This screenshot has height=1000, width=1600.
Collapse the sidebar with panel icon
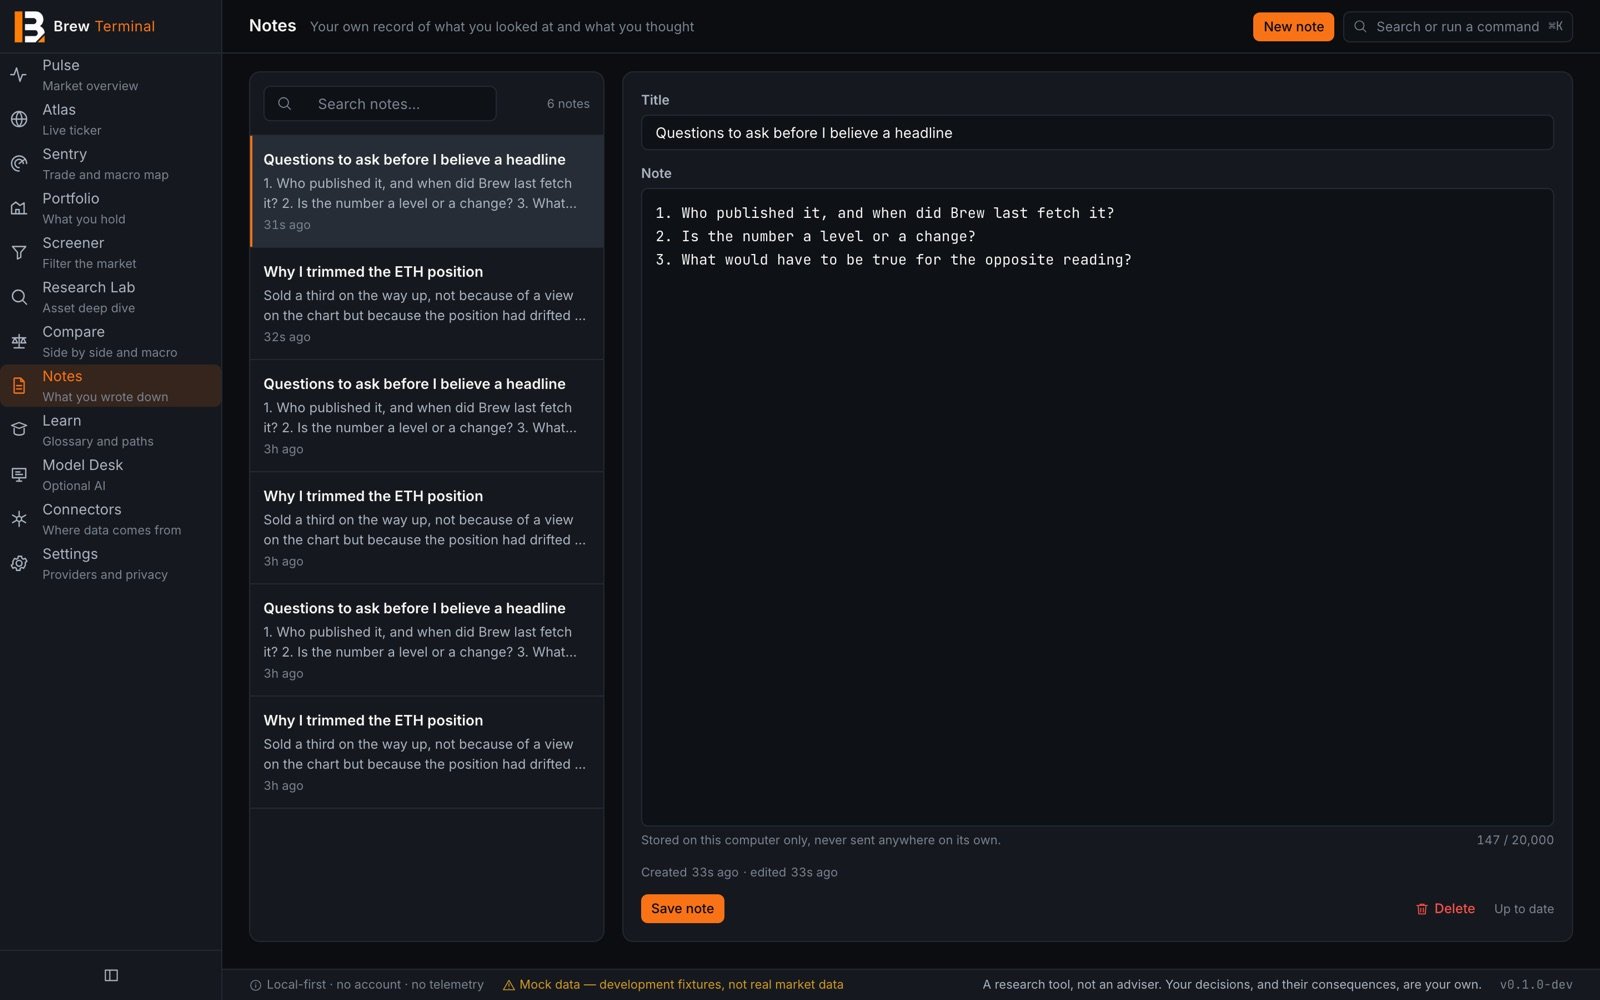coord(111,975)
